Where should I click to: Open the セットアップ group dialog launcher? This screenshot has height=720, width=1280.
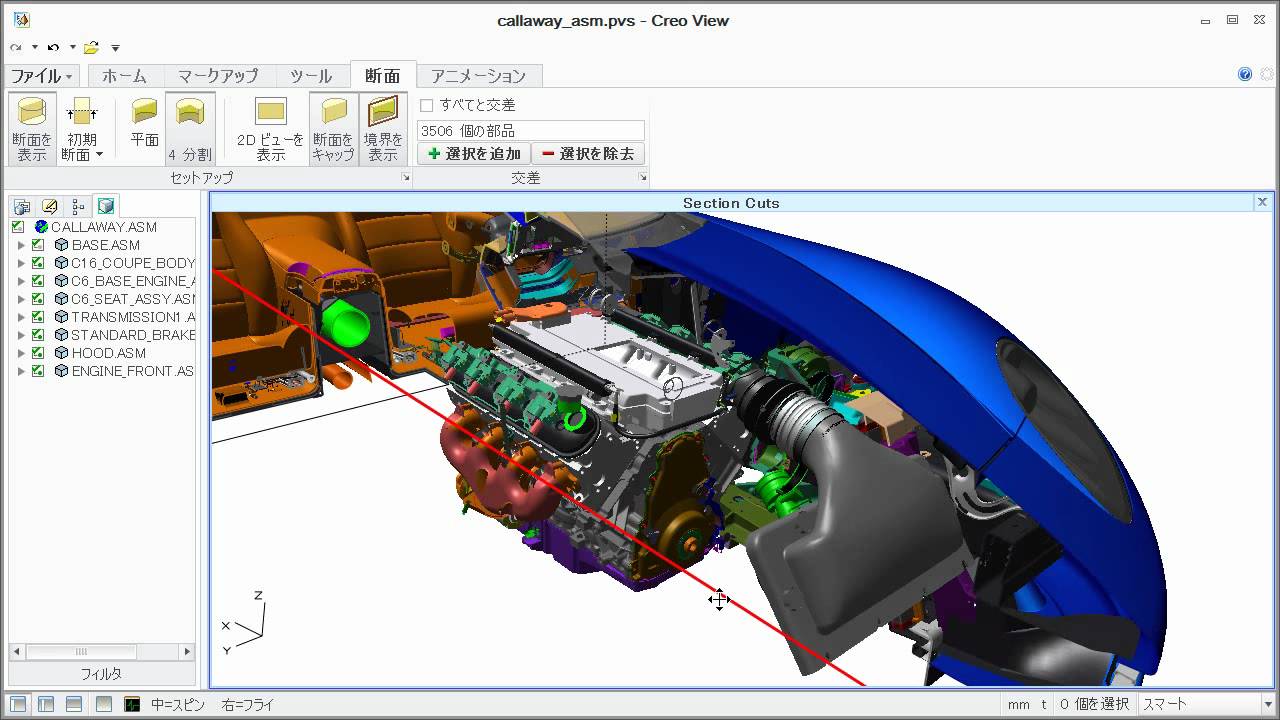[406, 178]
